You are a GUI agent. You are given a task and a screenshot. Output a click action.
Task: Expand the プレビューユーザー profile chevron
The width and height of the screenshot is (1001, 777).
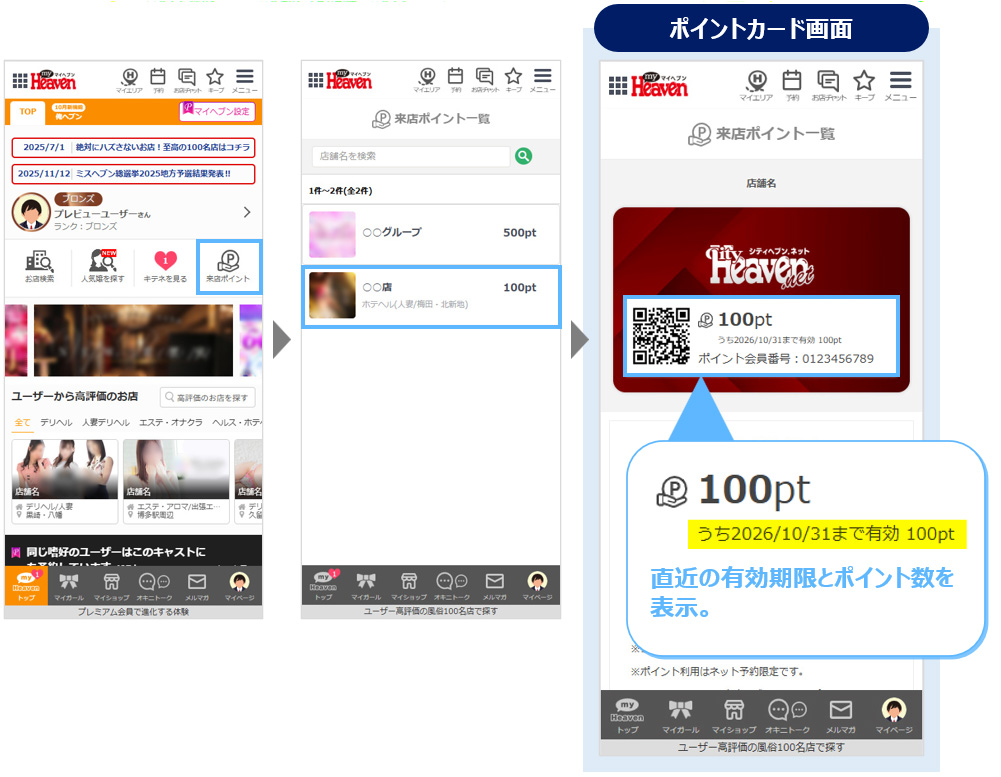pyautogui.click(x=247, y=212)
